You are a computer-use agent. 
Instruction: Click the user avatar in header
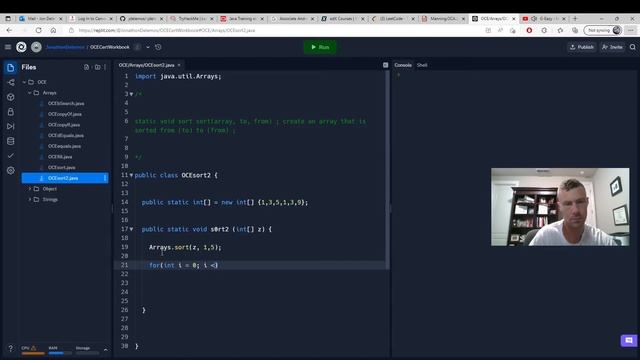[x=36, y=47]
